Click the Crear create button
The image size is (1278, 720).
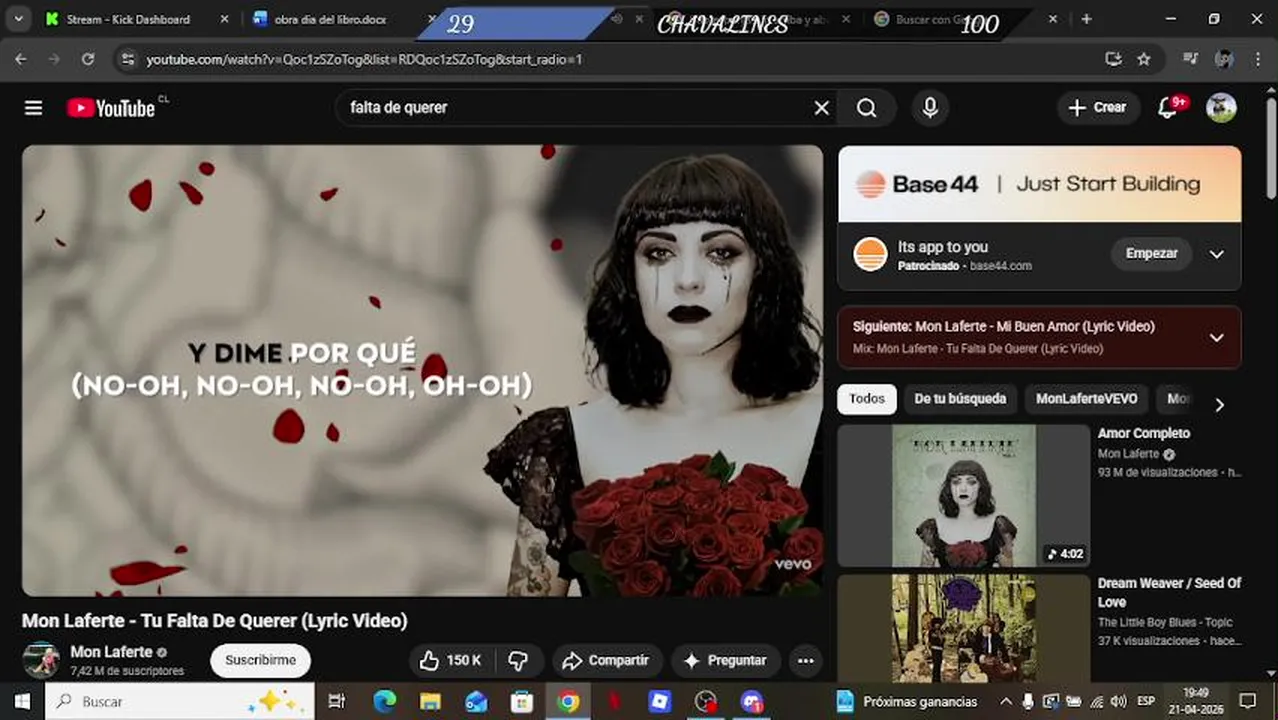(1098, 108)
